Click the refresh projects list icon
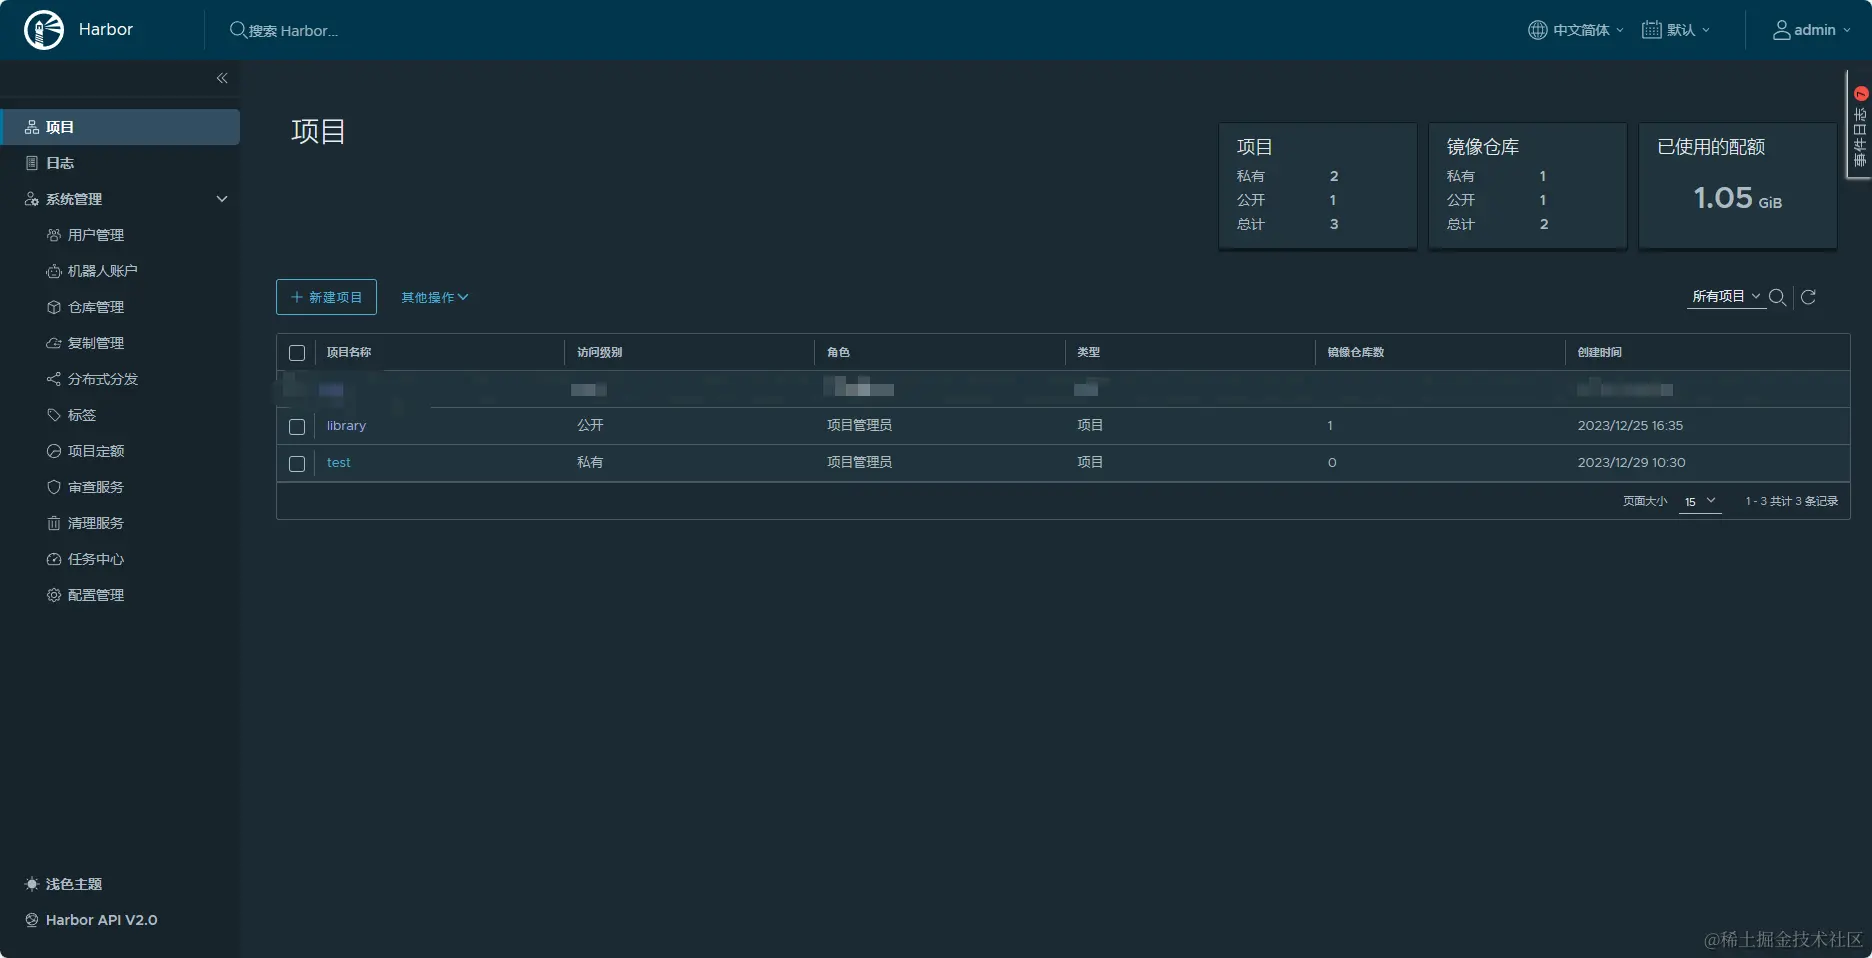The image size is (1872, 958). coord(1808,297)
